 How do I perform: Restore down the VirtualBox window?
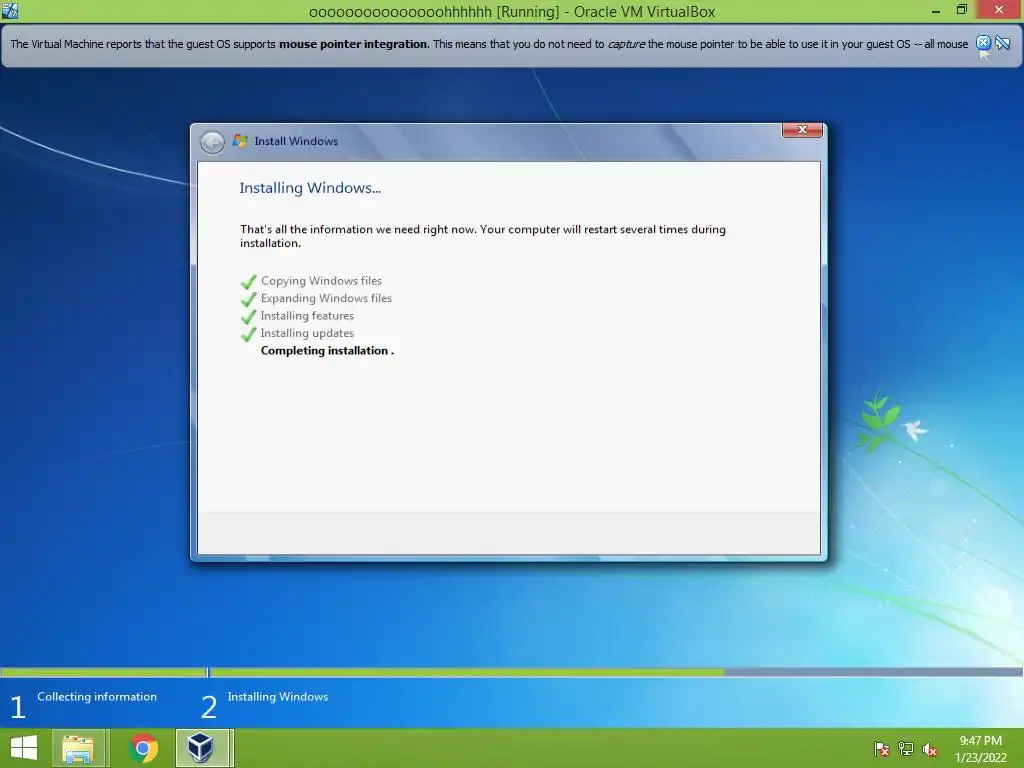[961, 10]
